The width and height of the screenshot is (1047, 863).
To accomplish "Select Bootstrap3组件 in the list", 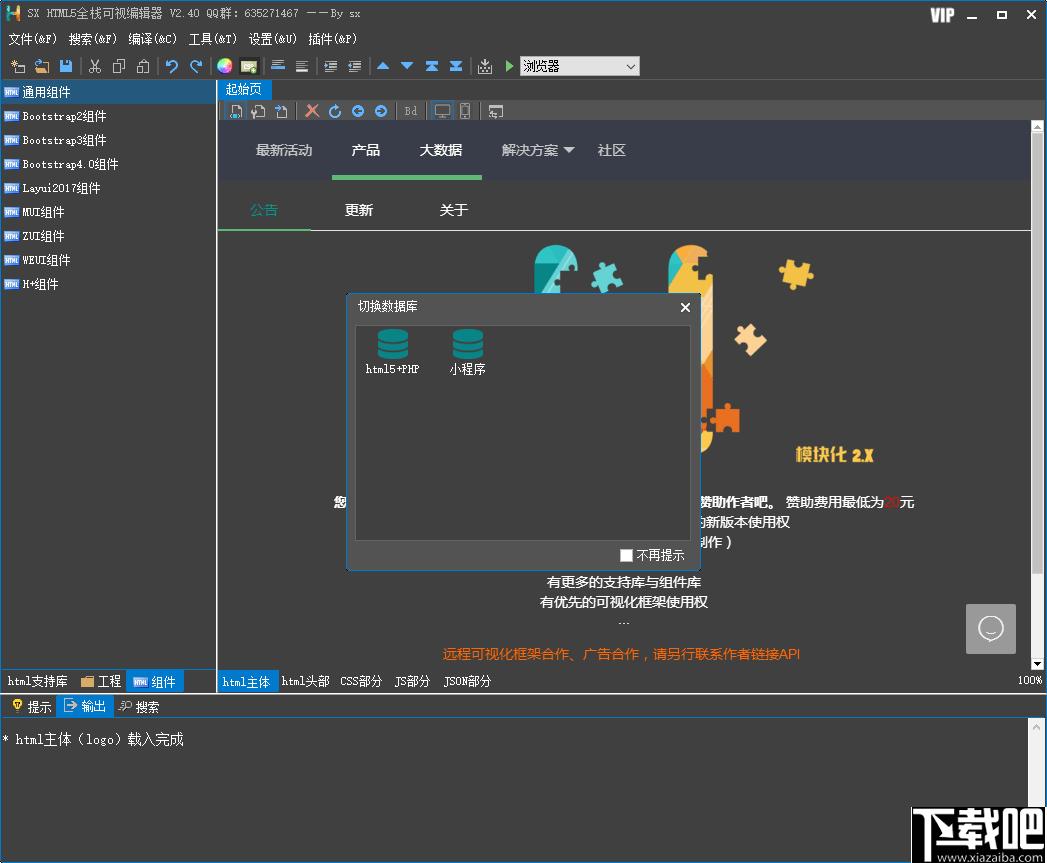I will pyautogui.click(x=108, y=140).
